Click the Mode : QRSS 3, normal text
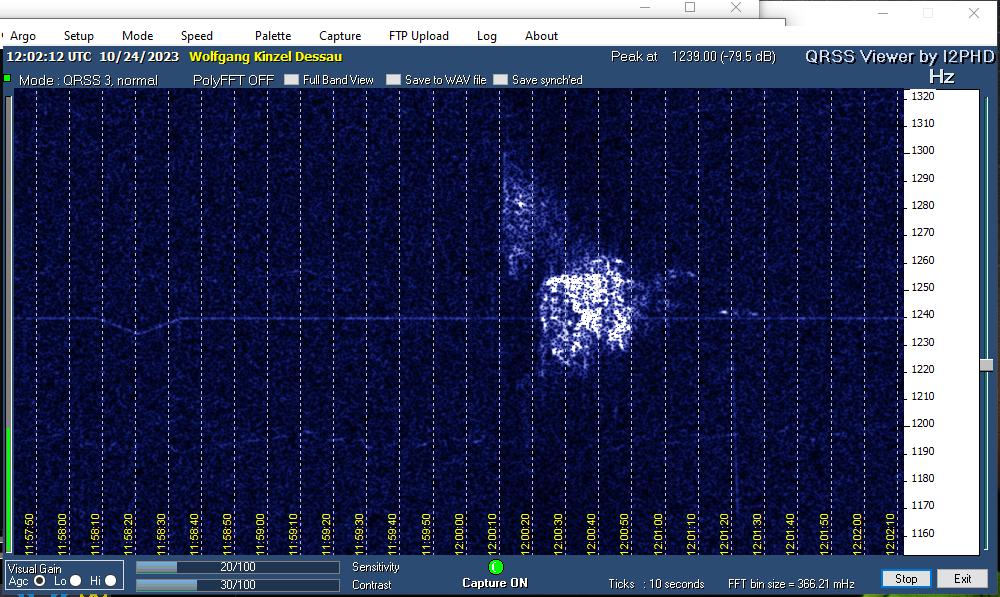This screenshot has width=1000, height=597. pos(88,80)
